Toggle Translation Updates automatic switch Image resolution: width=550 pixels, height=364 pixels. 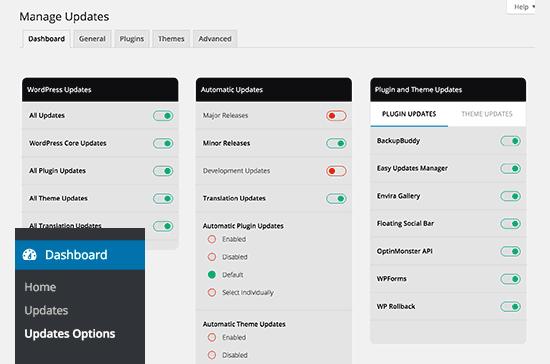(336, 198)
